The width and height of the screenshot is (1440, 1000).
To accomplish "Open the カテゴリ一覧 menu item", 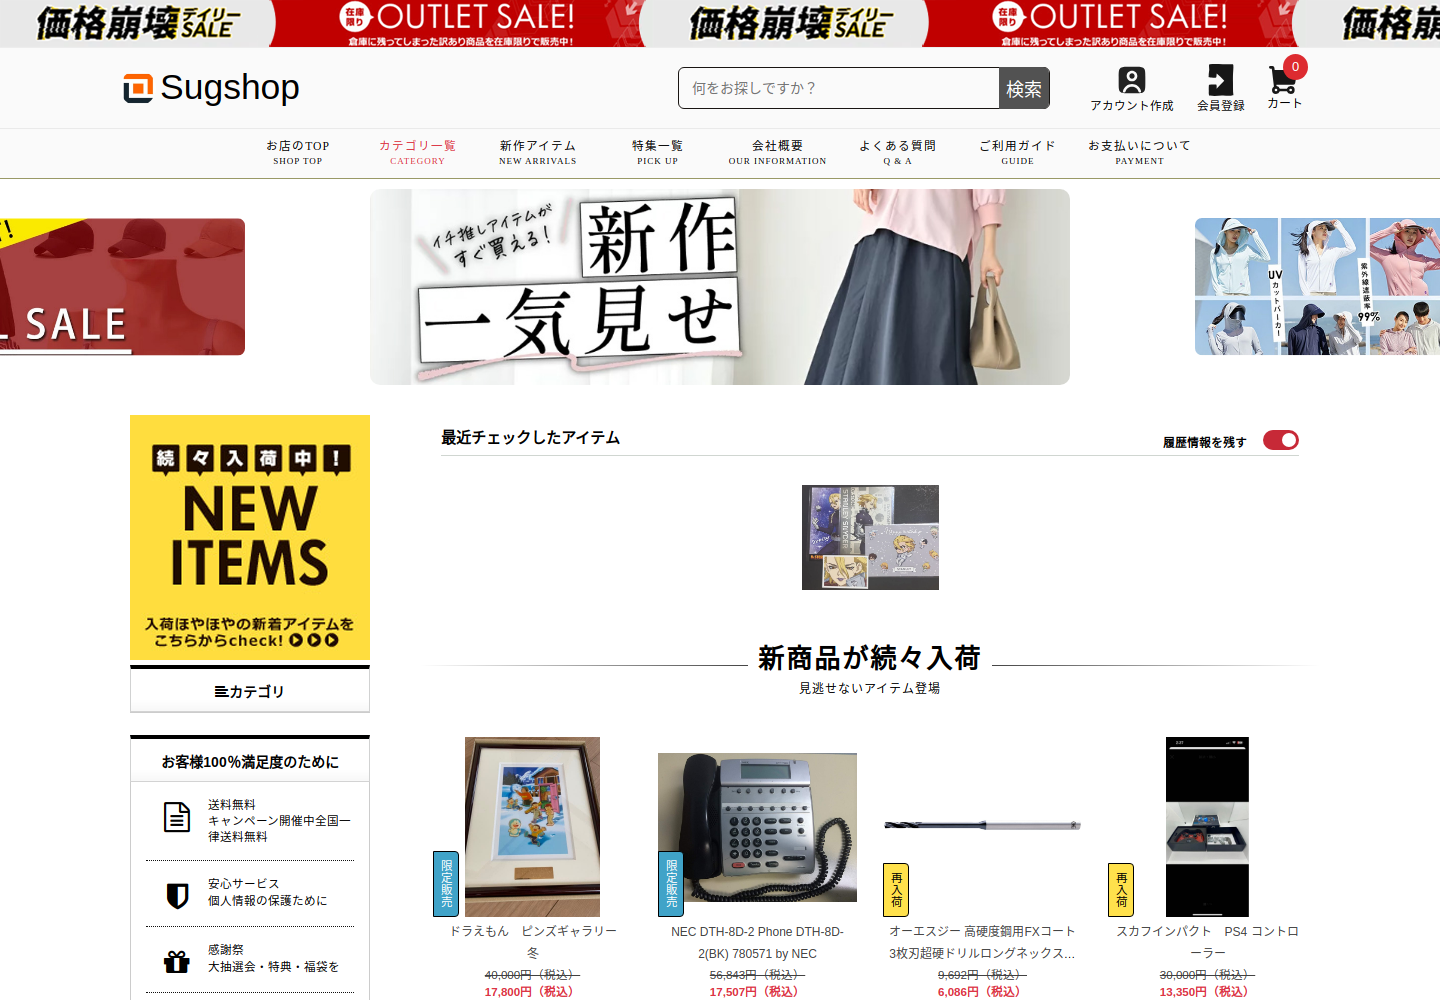I will pyautogui.click(x=417, y=152).
